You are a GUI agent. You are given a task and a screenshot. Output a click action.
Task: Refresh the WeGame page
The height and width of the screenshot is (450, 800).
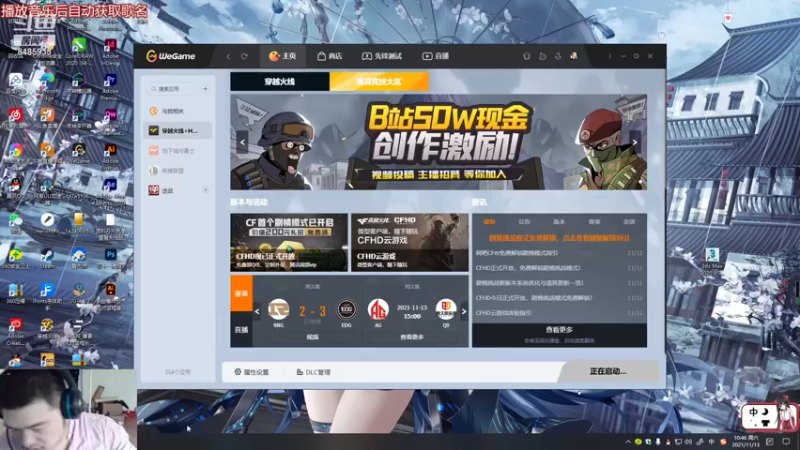tap(244, 56)
